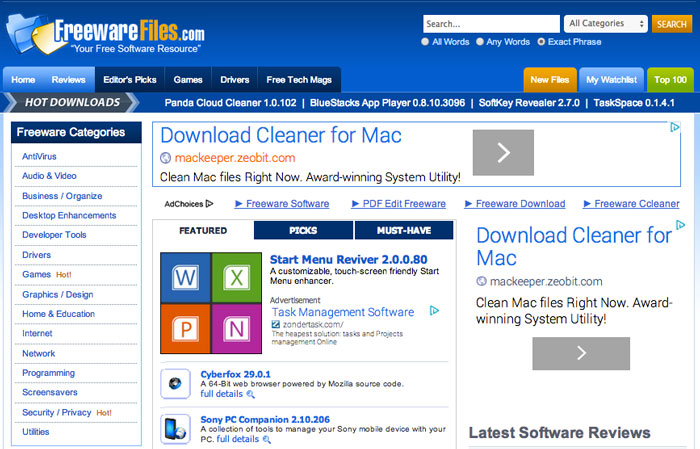
Task: Click mackeeper.zeobit.com in the right sidebar ad
Action: (546, 282)
